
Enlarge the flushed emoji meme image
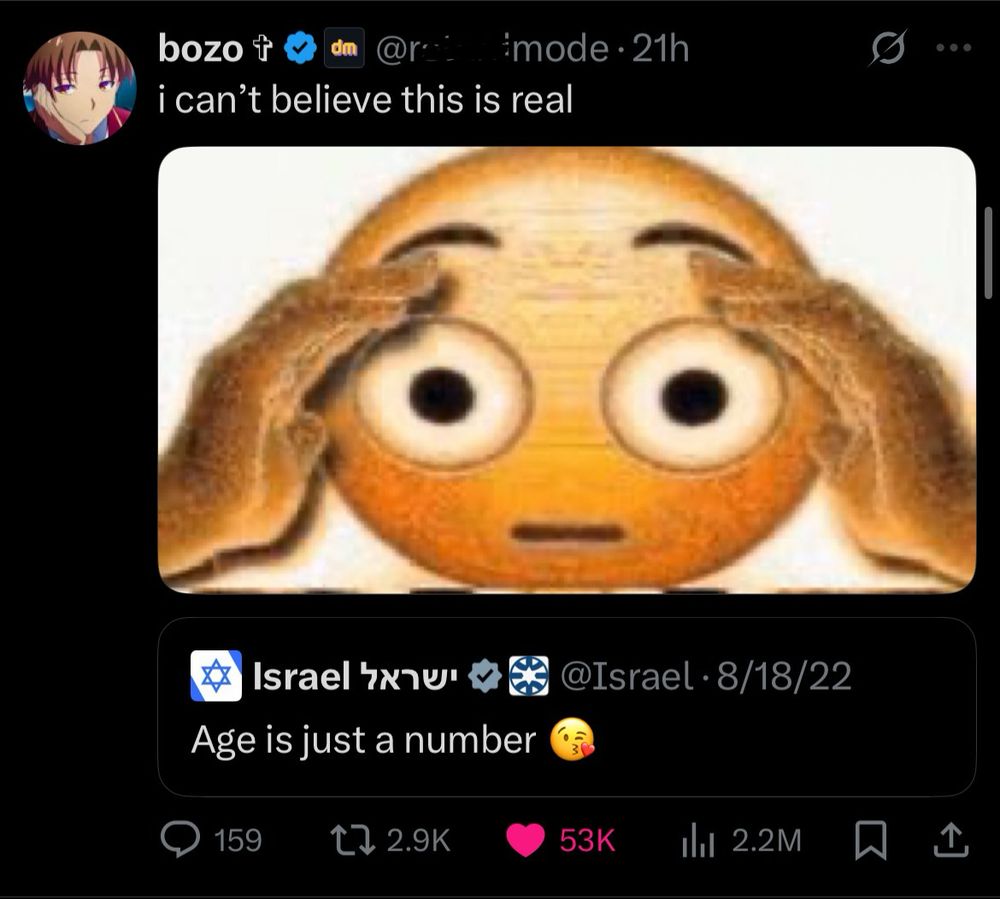[x=566, y=370]
